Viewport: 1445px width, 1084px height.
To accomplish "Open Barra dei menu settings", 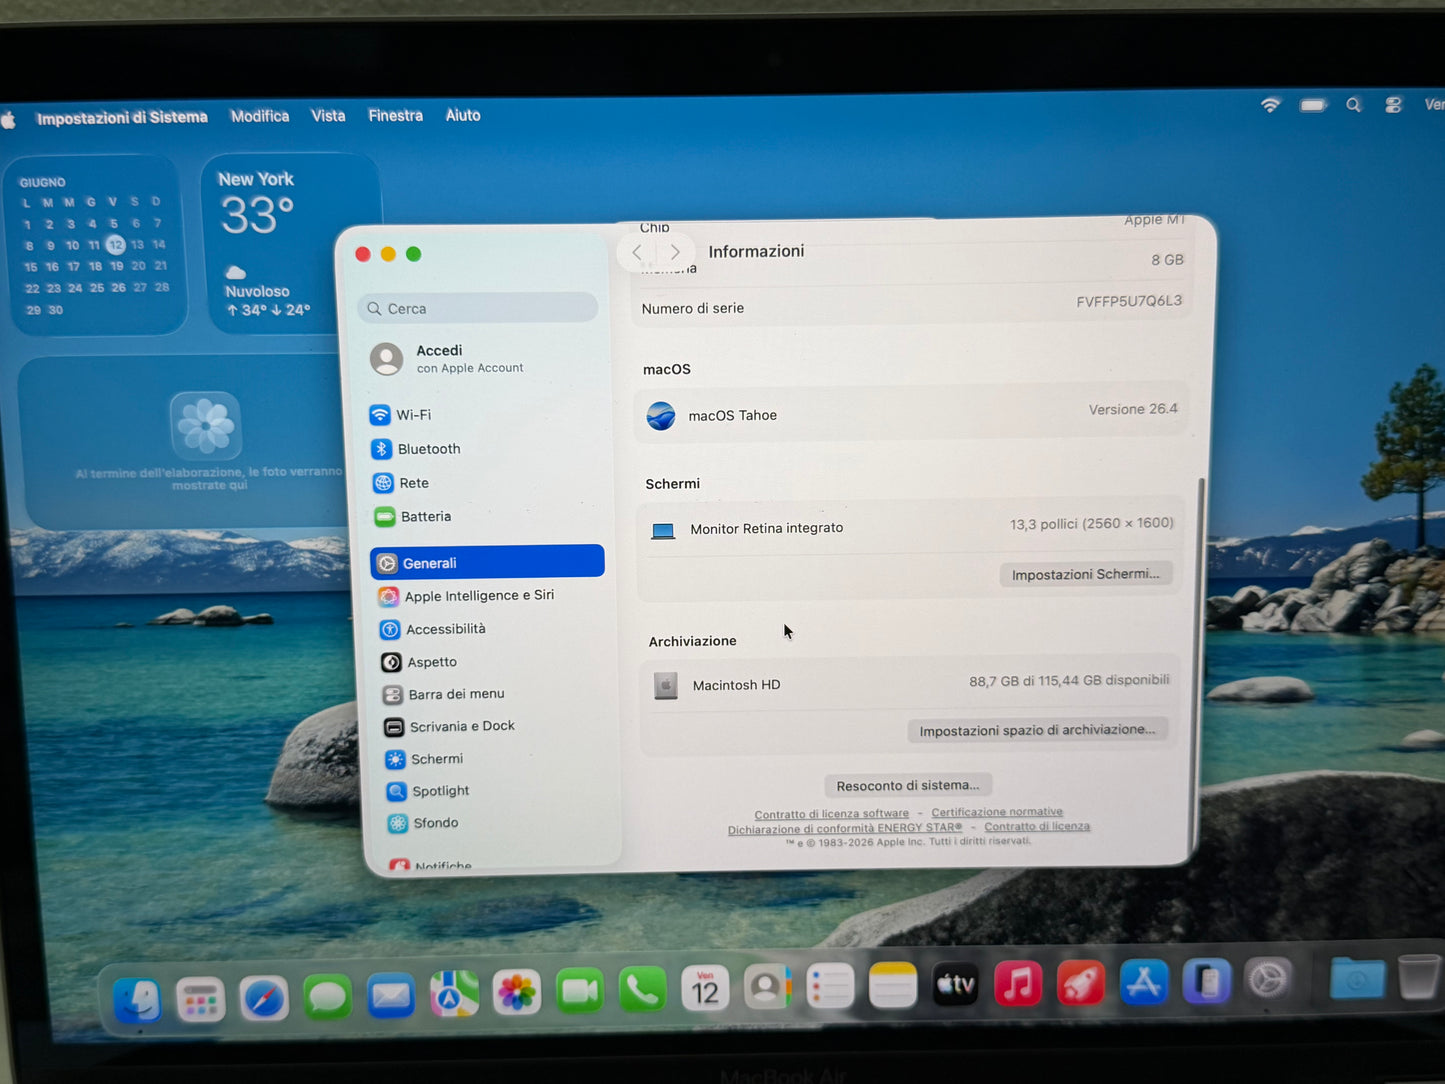I will [x=444, y=694].
